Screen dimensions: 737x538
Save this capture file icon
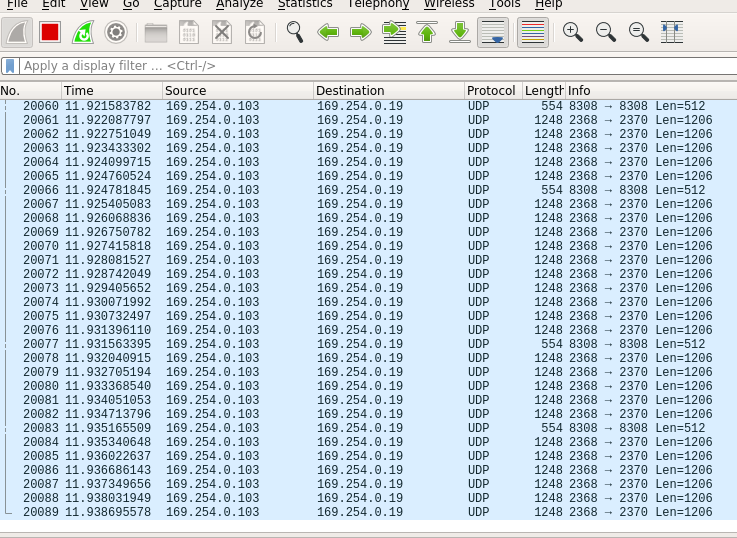pyautogui.click(x=189, y=32)
